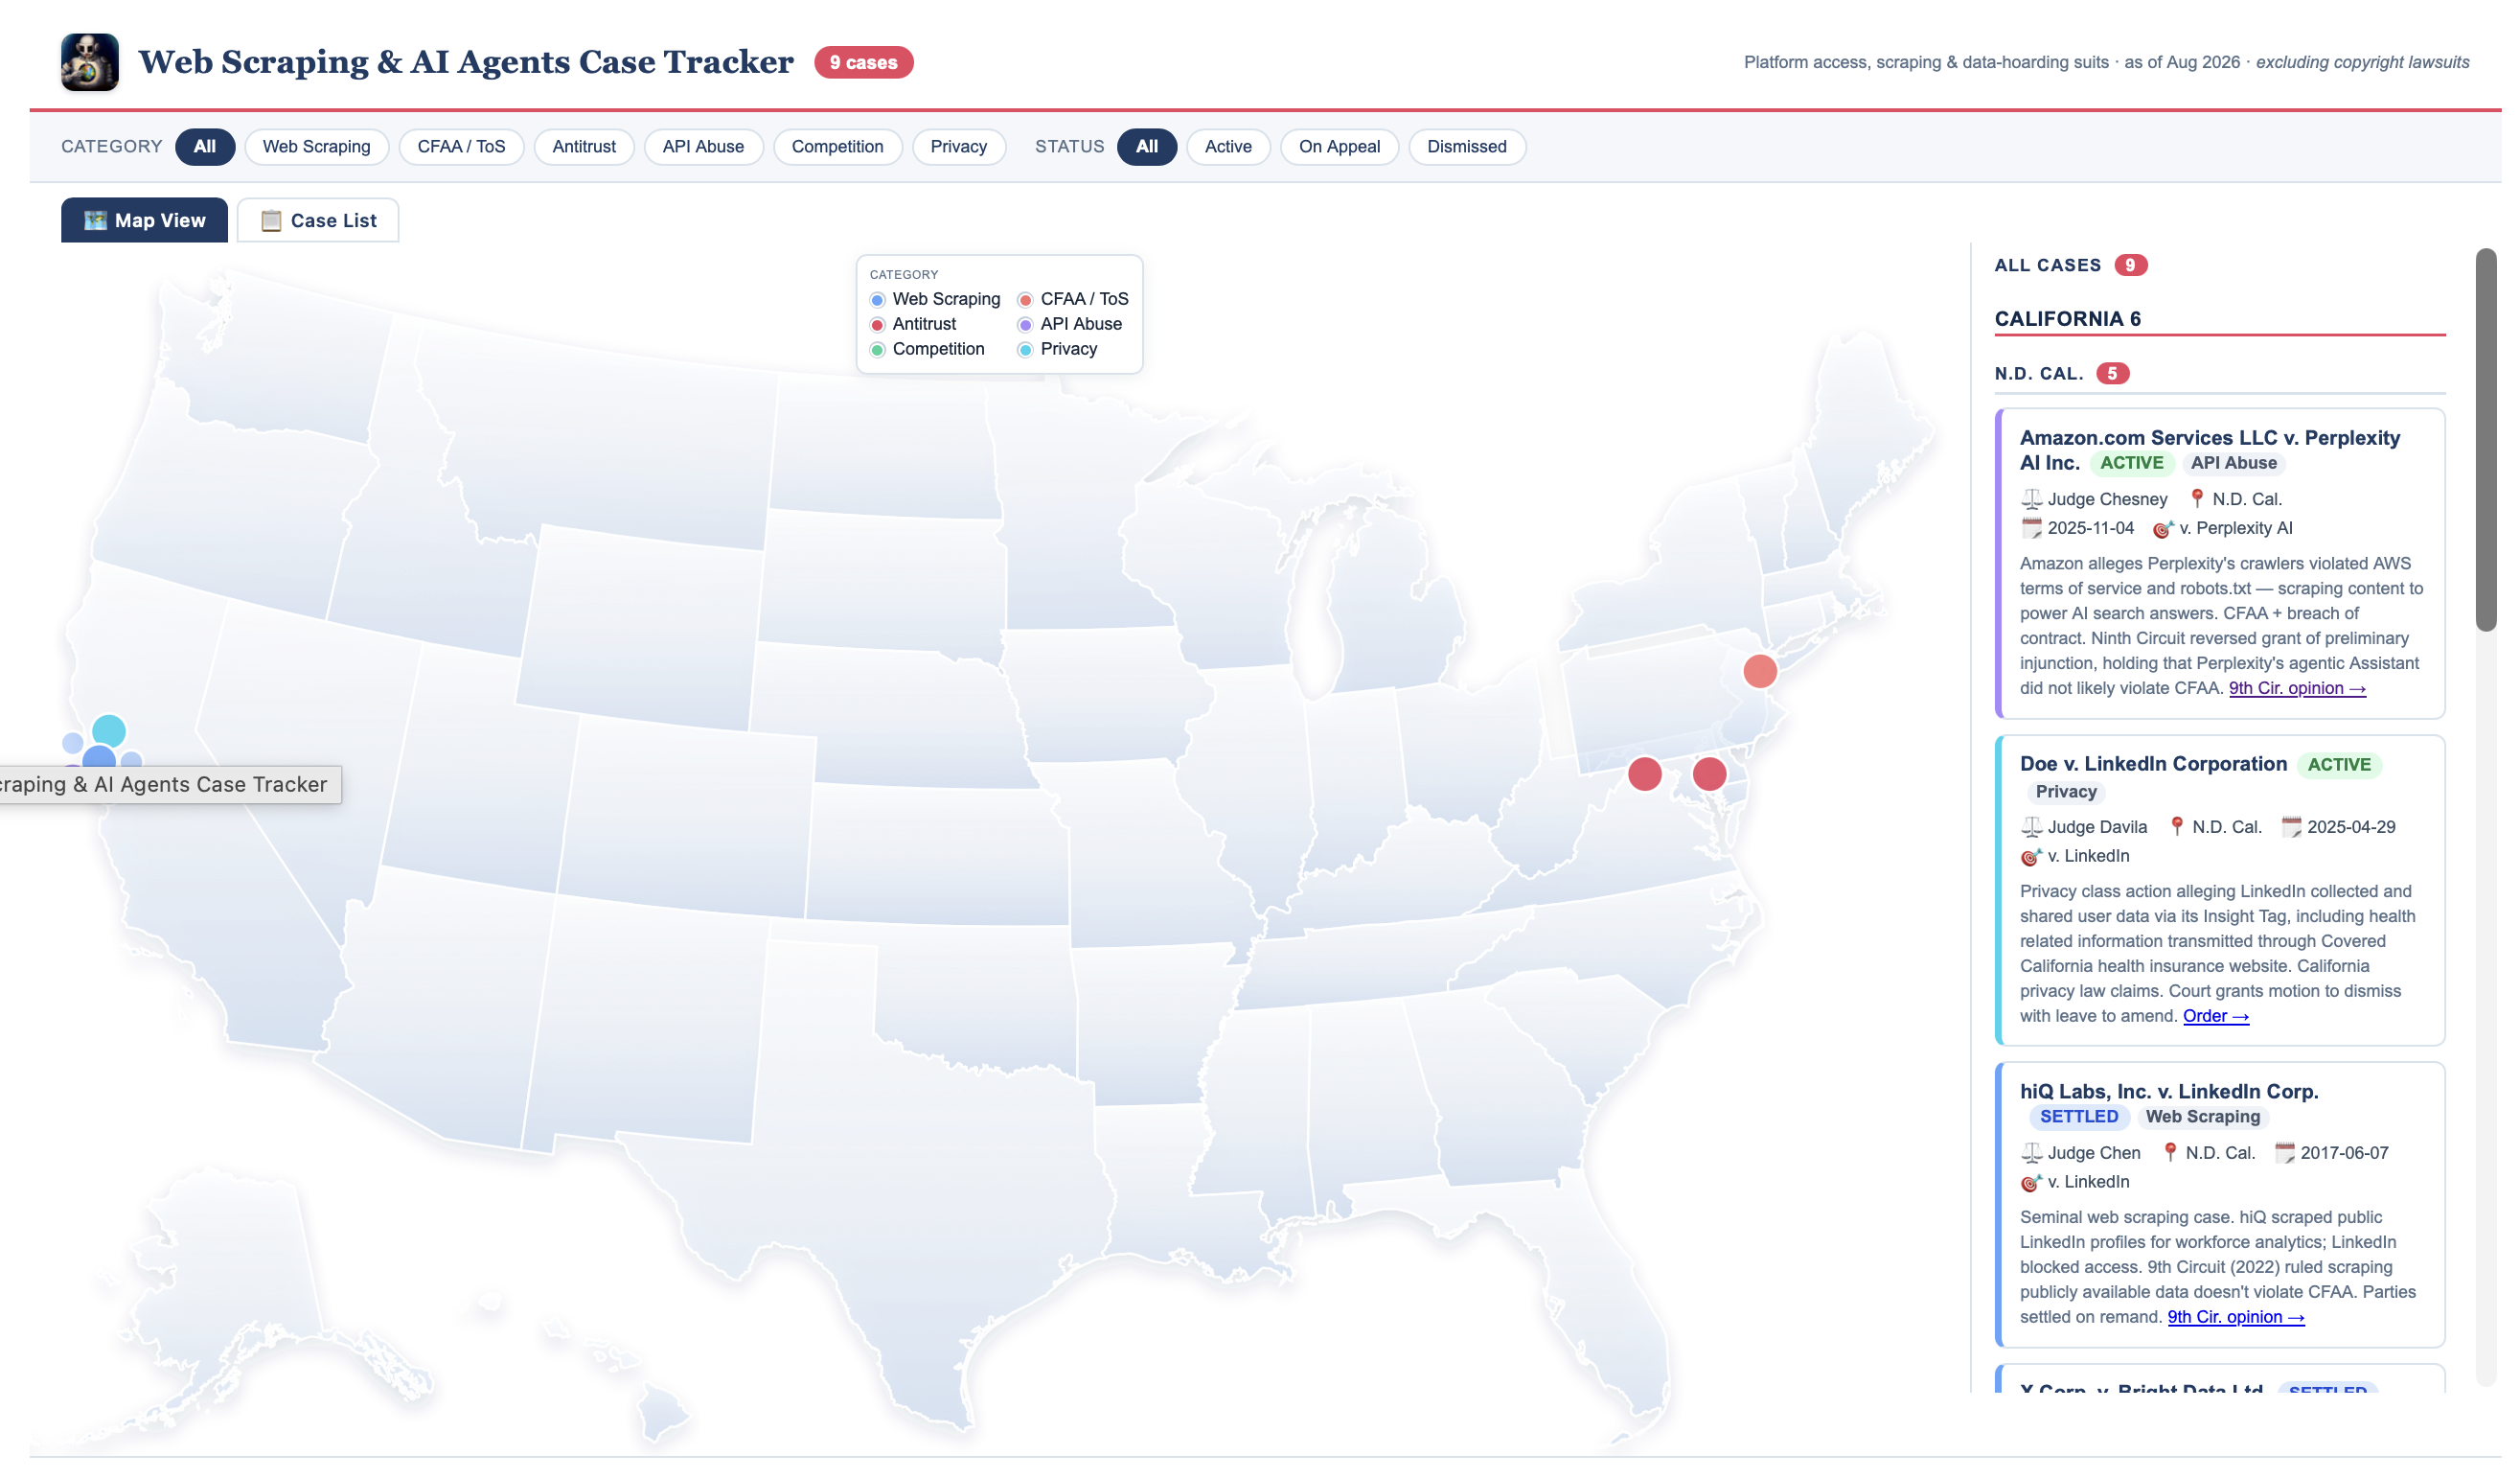Viewport: 2520px width, 1478px height.
Task: Click the target icon in the Doe v. LinkedIn card
Action: (2031, 856)
